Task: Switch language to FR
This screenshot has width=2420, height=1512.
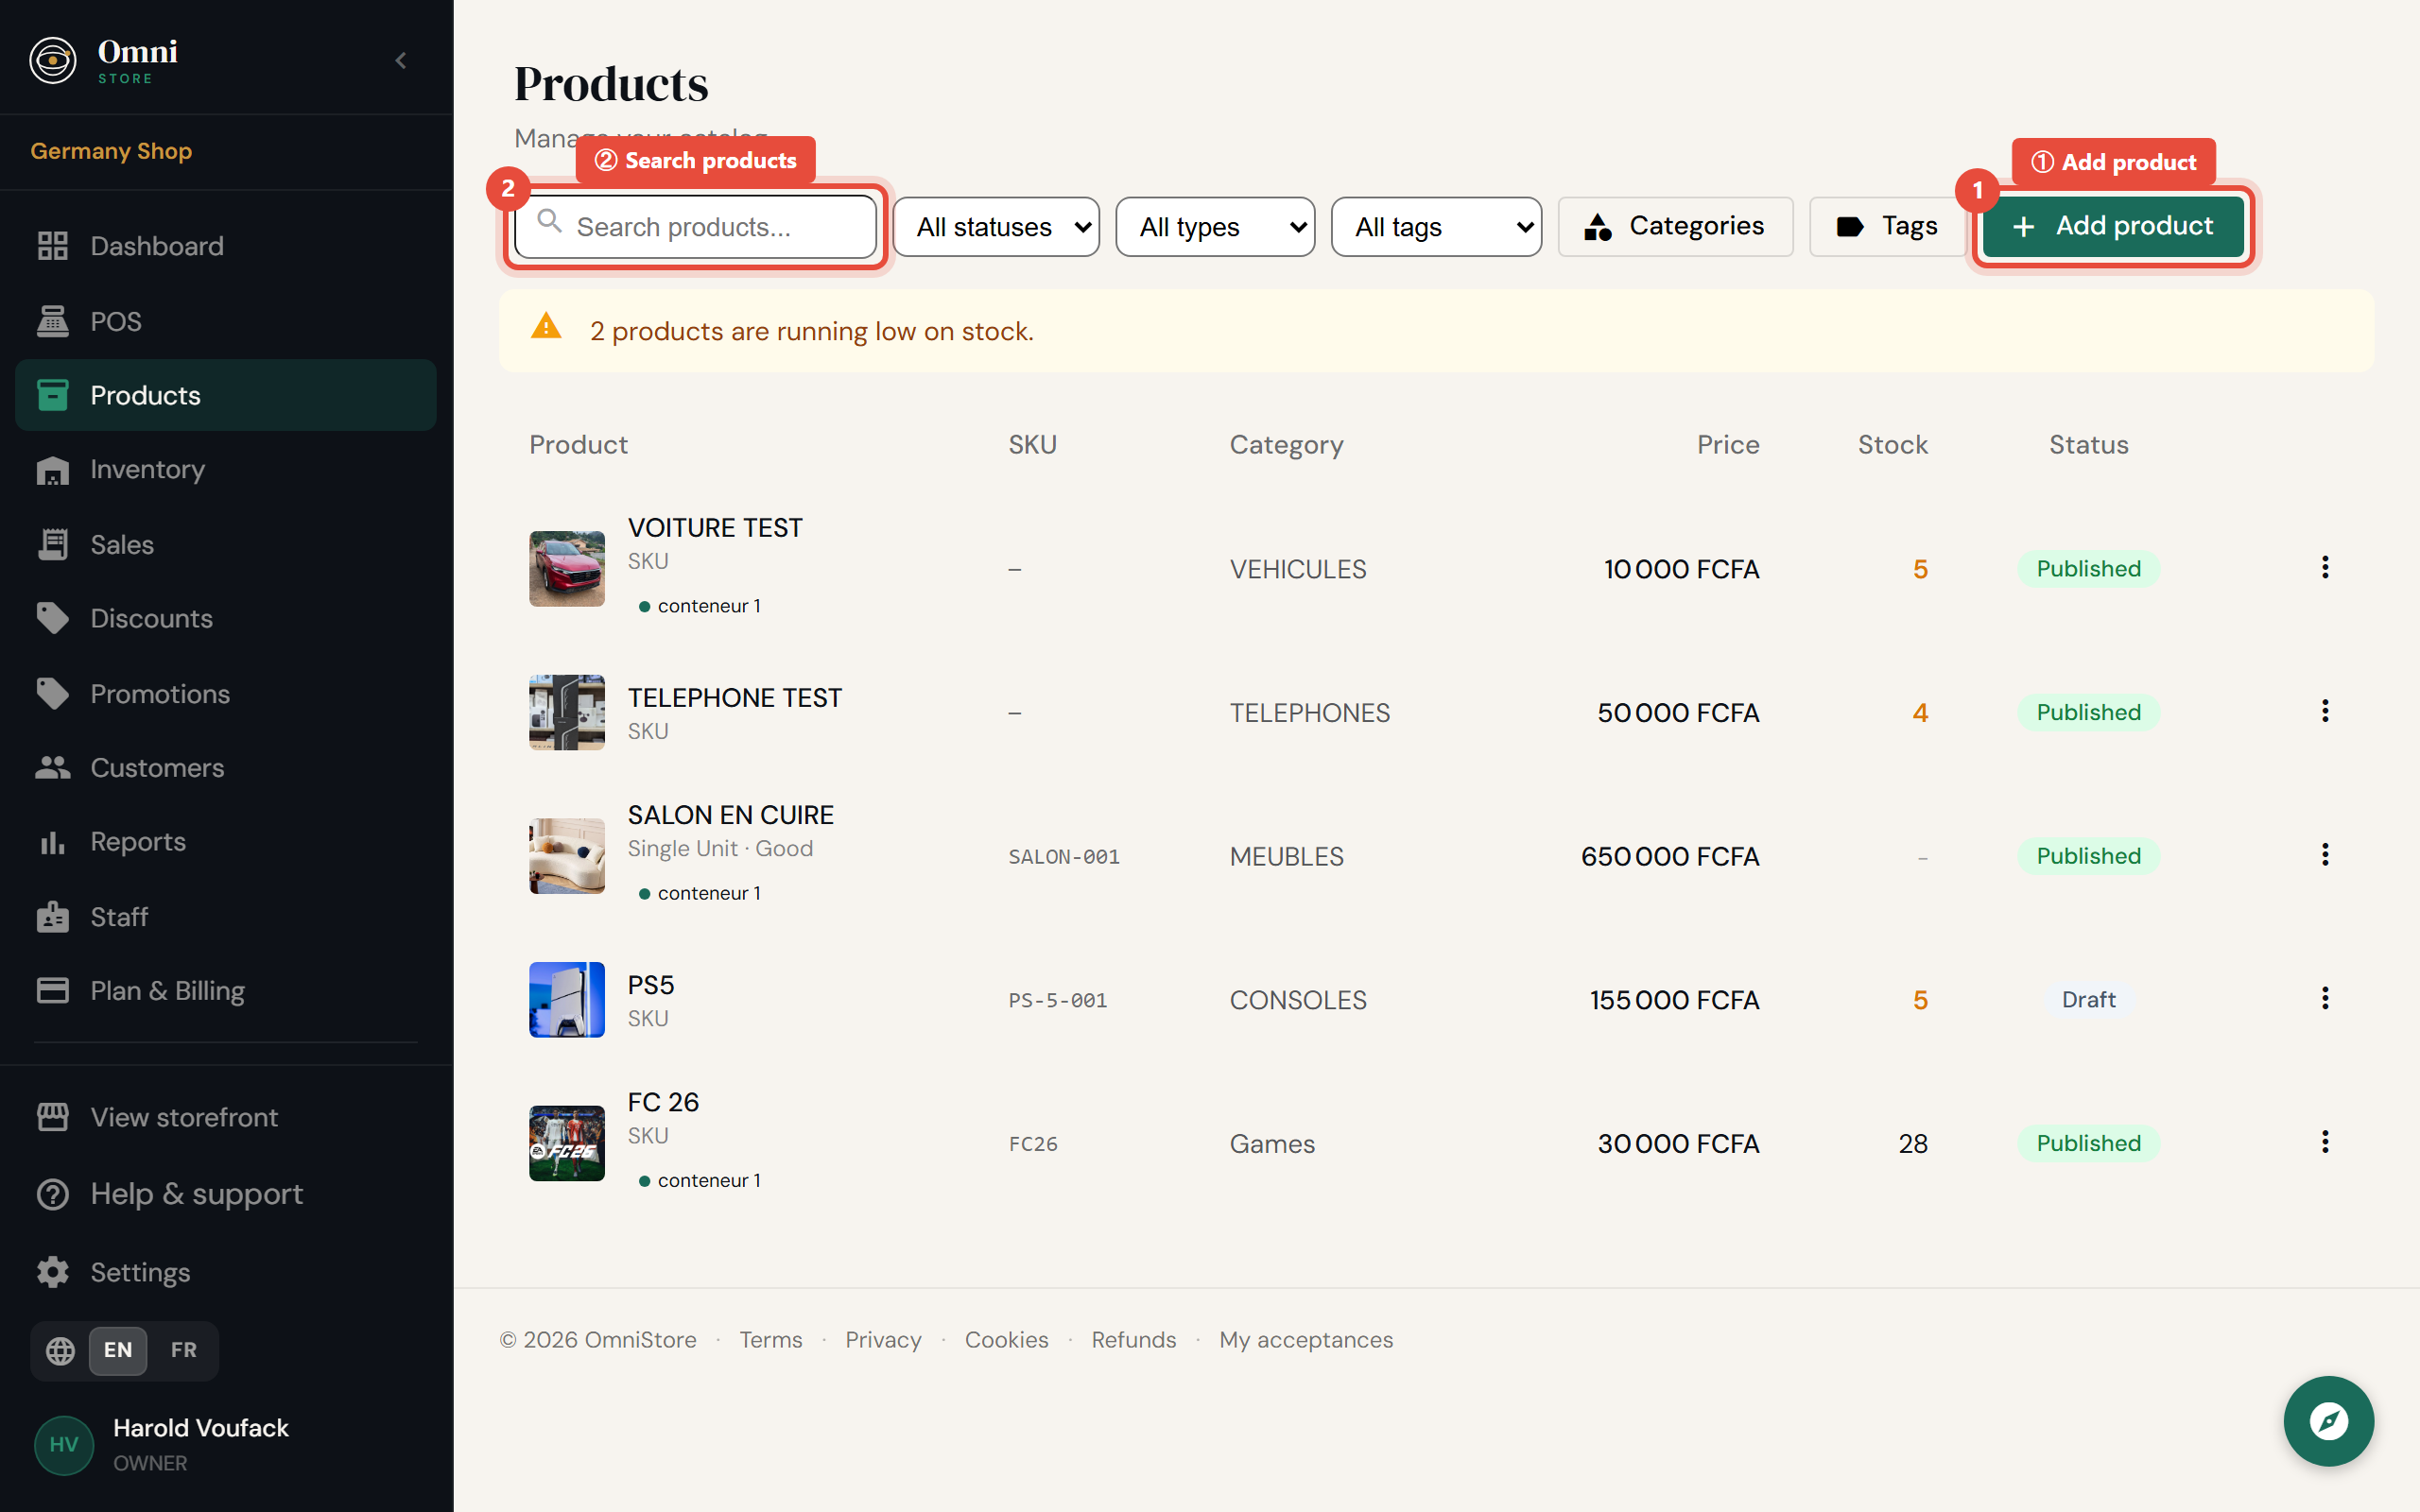Action: coord(184,1351)
